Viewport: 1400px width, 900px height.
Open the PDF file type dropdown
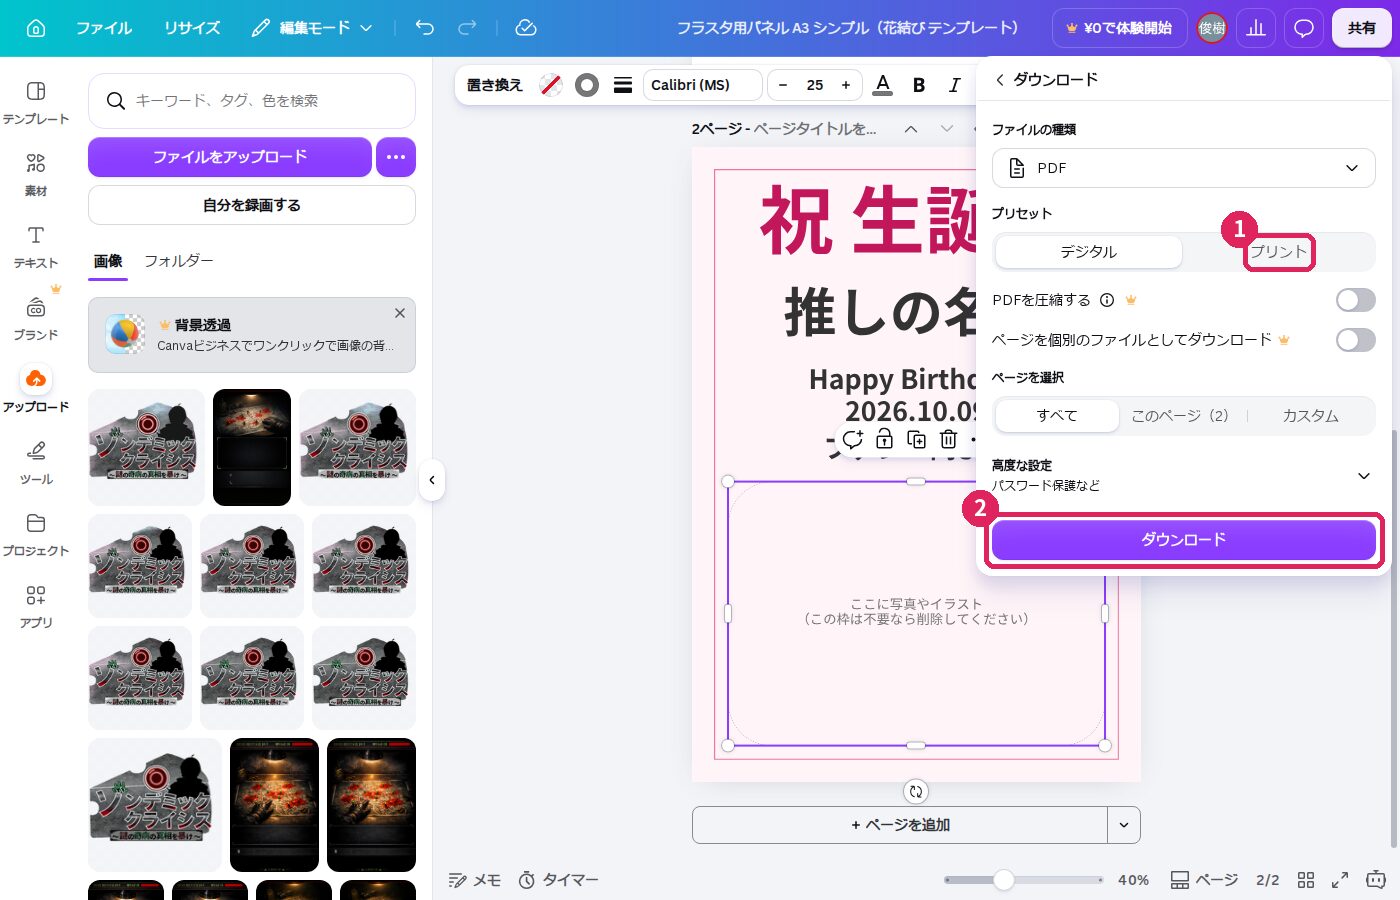tap(1183, 168)
